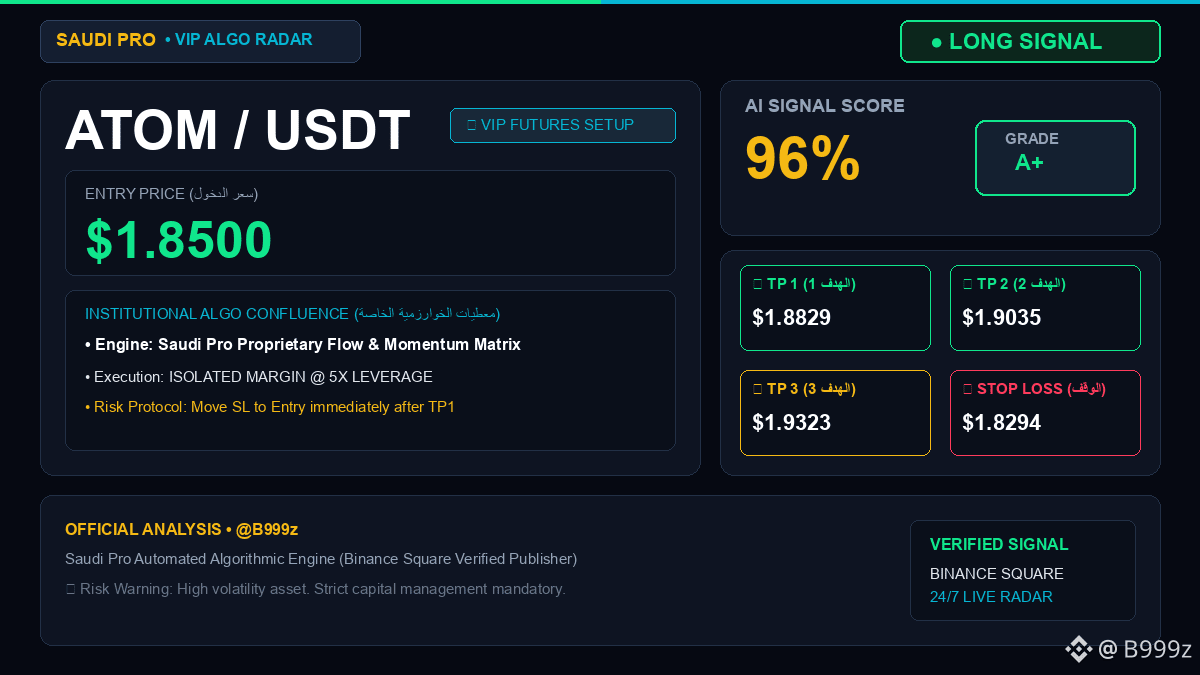Click the @ B999z watermark text
This screenshot has height=675, width=1200.
pyautogui.click(x=1145, y=649)
